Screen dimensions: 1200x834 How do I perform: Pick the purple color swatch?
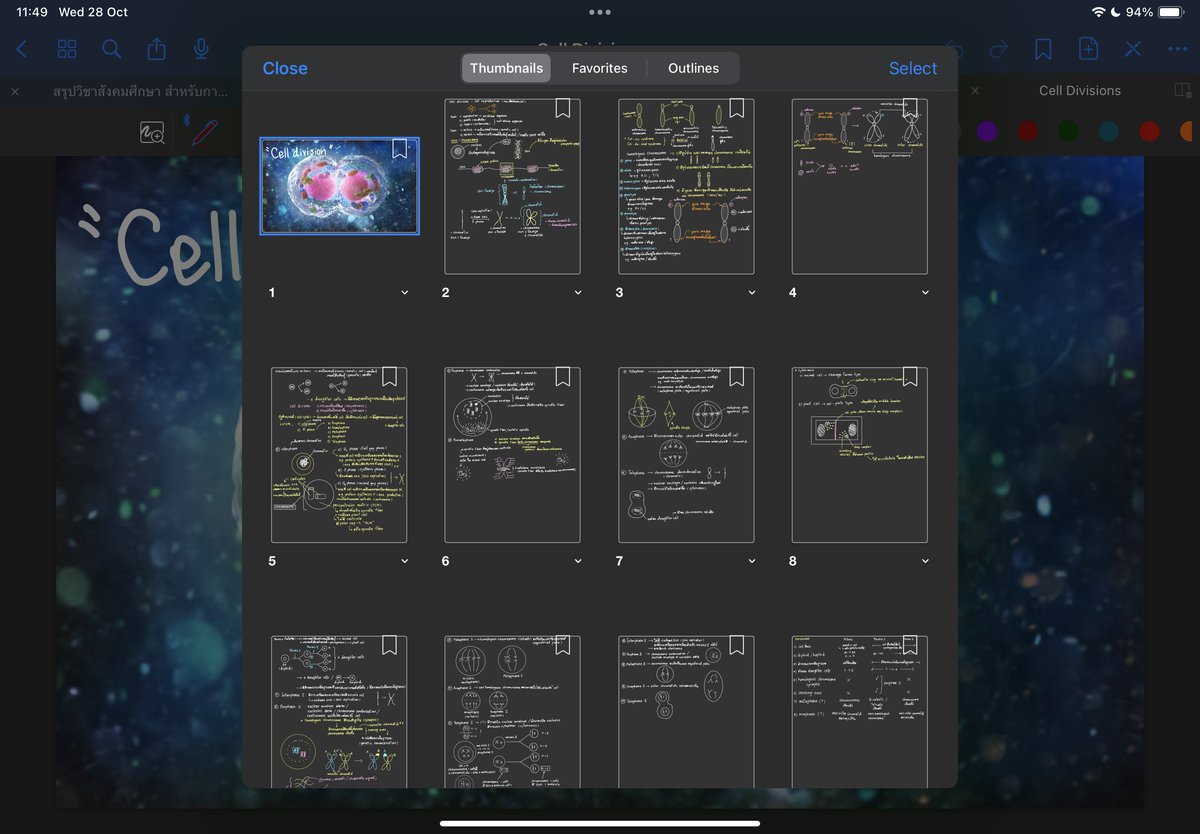(x=987, y=131)
